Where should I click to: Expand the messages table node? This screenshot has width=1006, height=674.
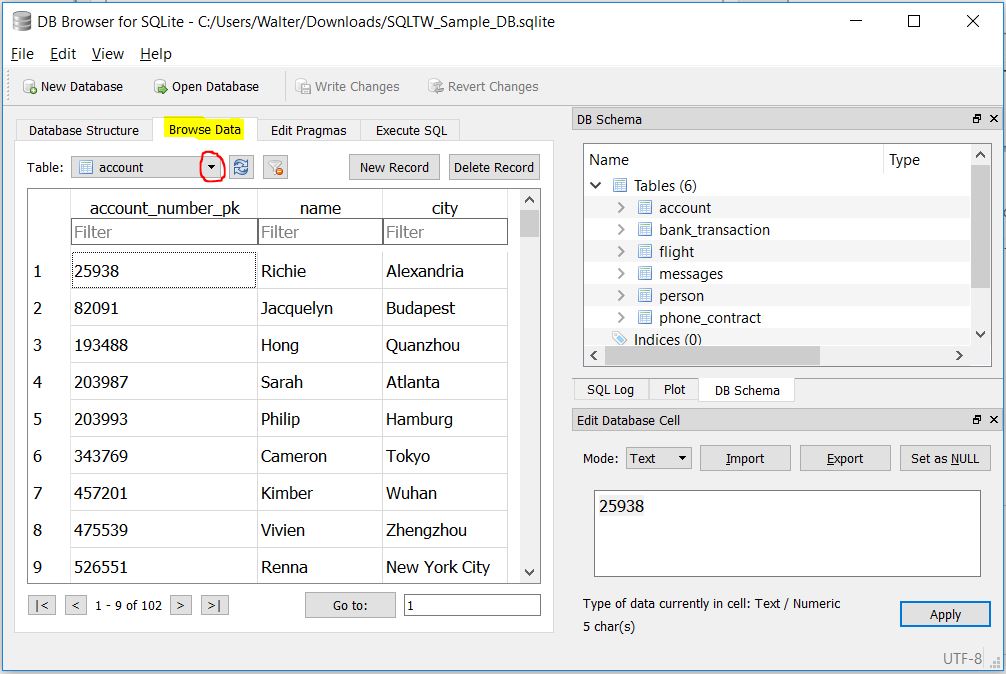point(620,273)
